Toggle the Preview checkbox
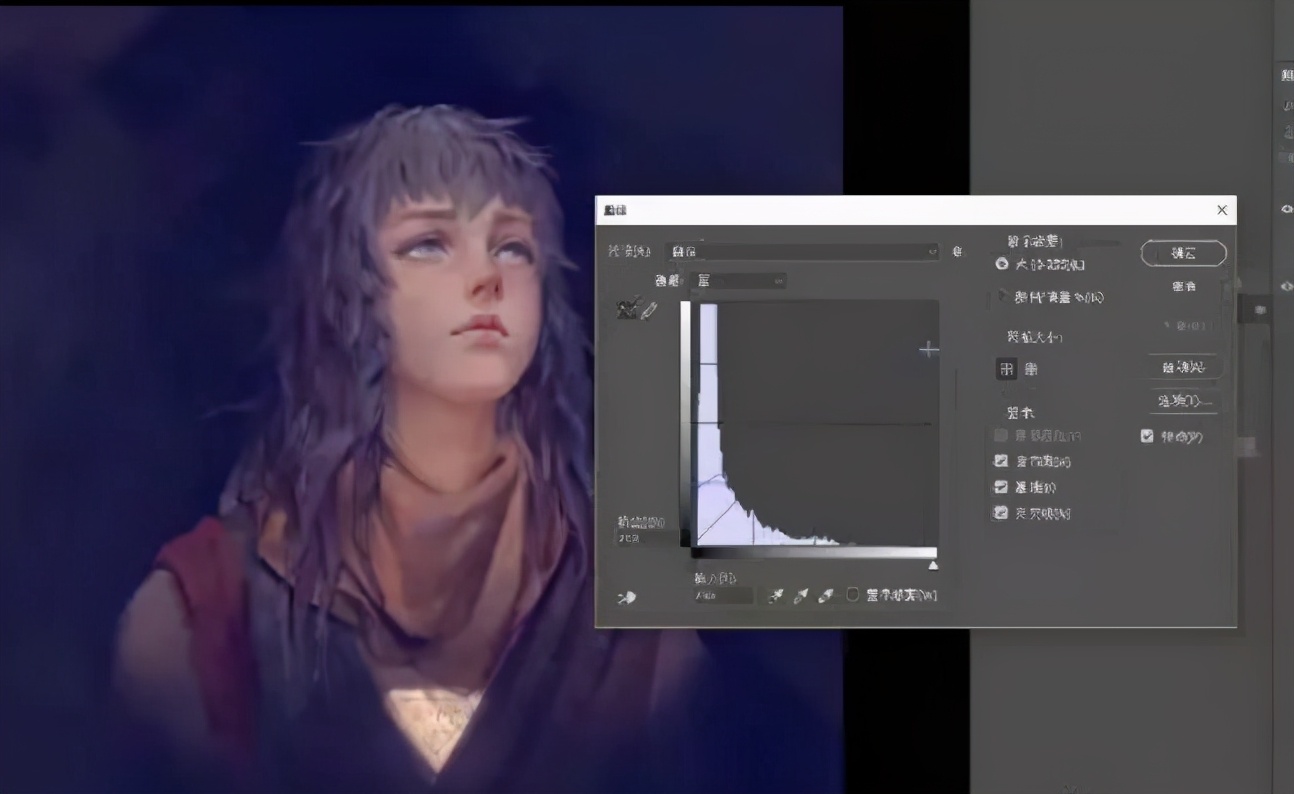1294x794 pixels. [x=1147, y=436]
